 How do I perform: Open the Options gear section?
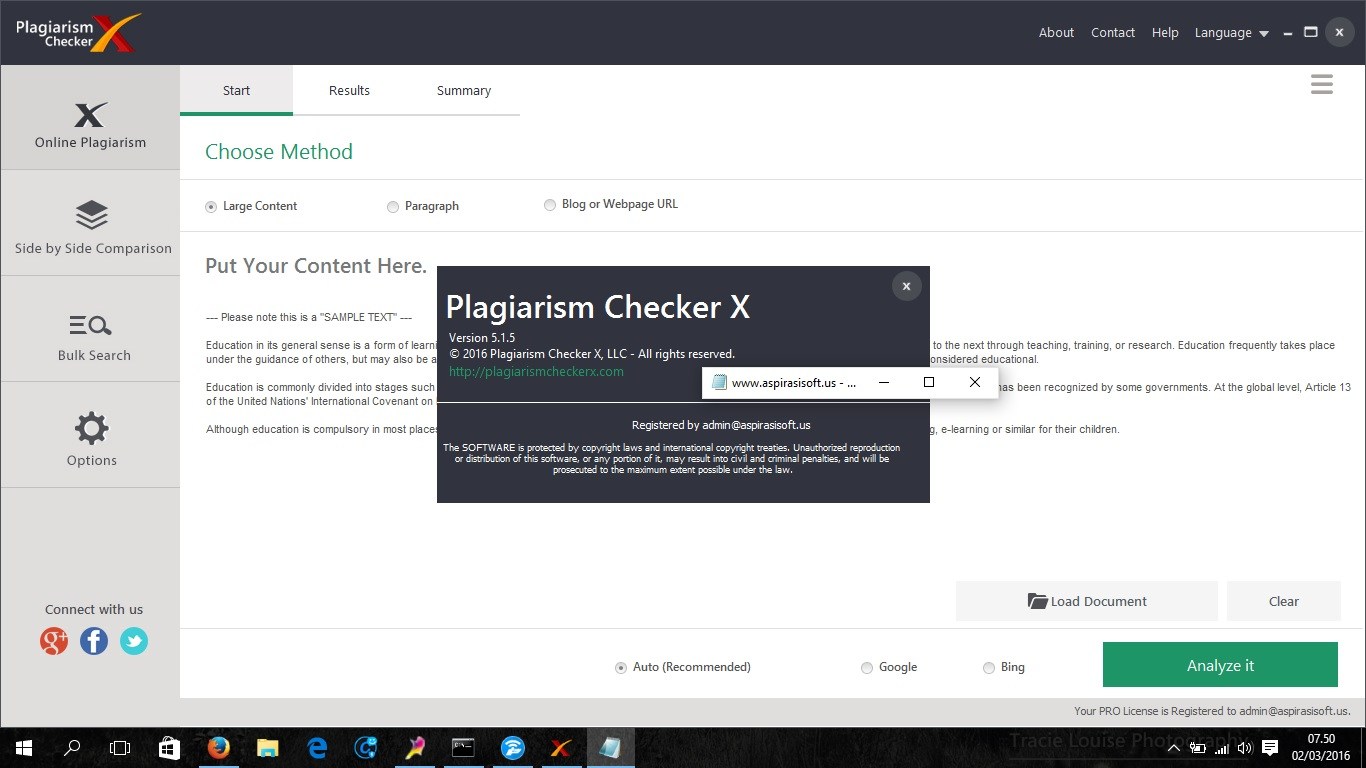pyautogui.click(x=90, y=436)
